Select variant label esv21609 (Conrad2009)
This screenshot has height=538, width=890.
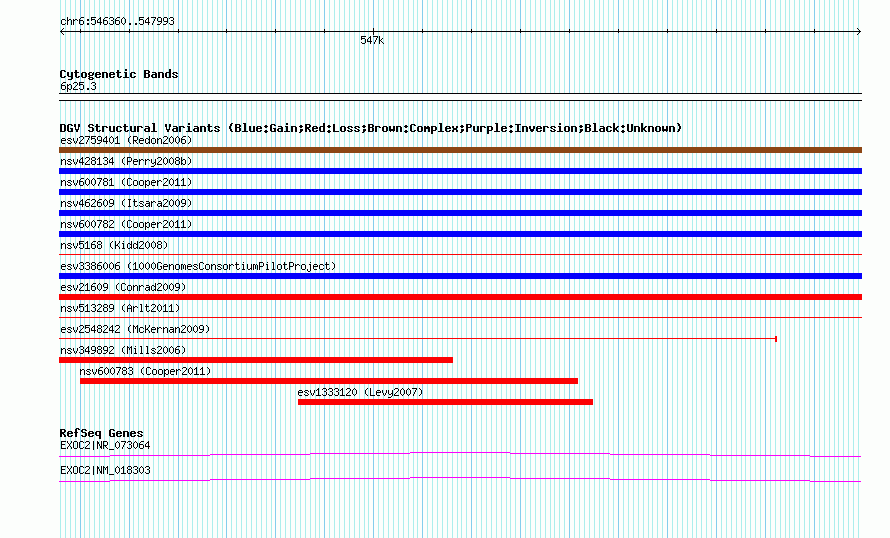pos(123,287)
